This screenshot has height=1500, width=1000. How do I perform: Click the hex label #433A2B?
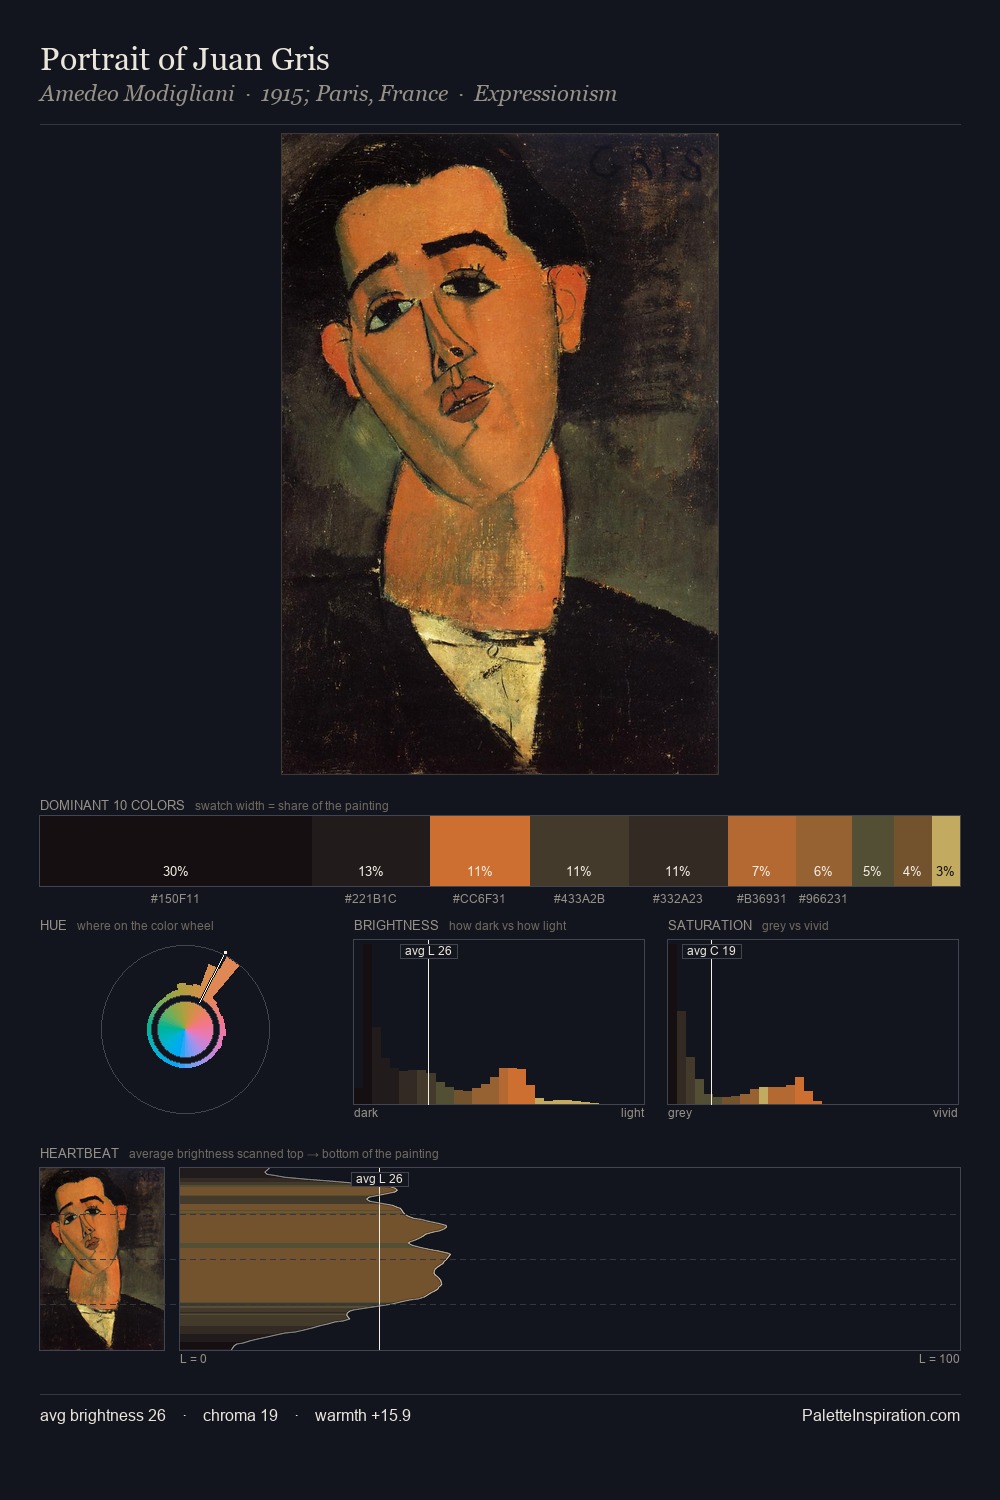[579, 899]
